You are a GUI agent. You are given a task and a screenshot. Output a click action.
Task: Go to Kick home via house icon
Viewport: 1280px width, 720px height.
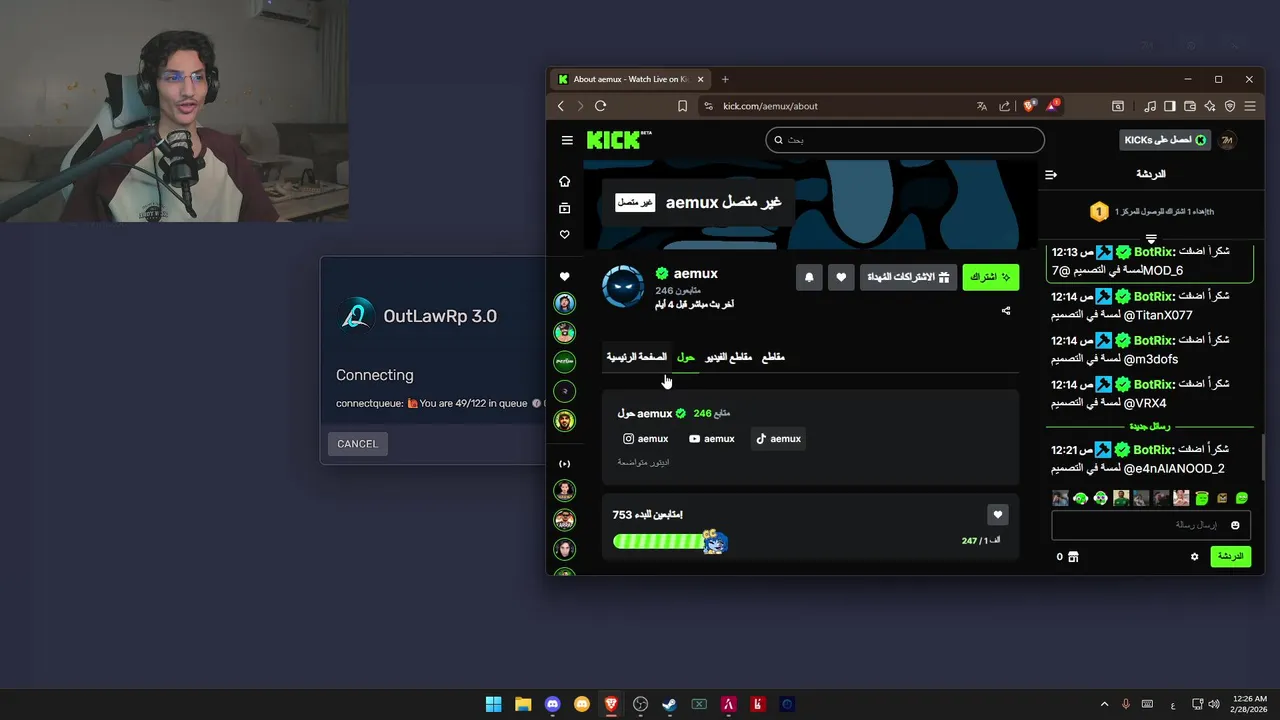pos(565,181)
